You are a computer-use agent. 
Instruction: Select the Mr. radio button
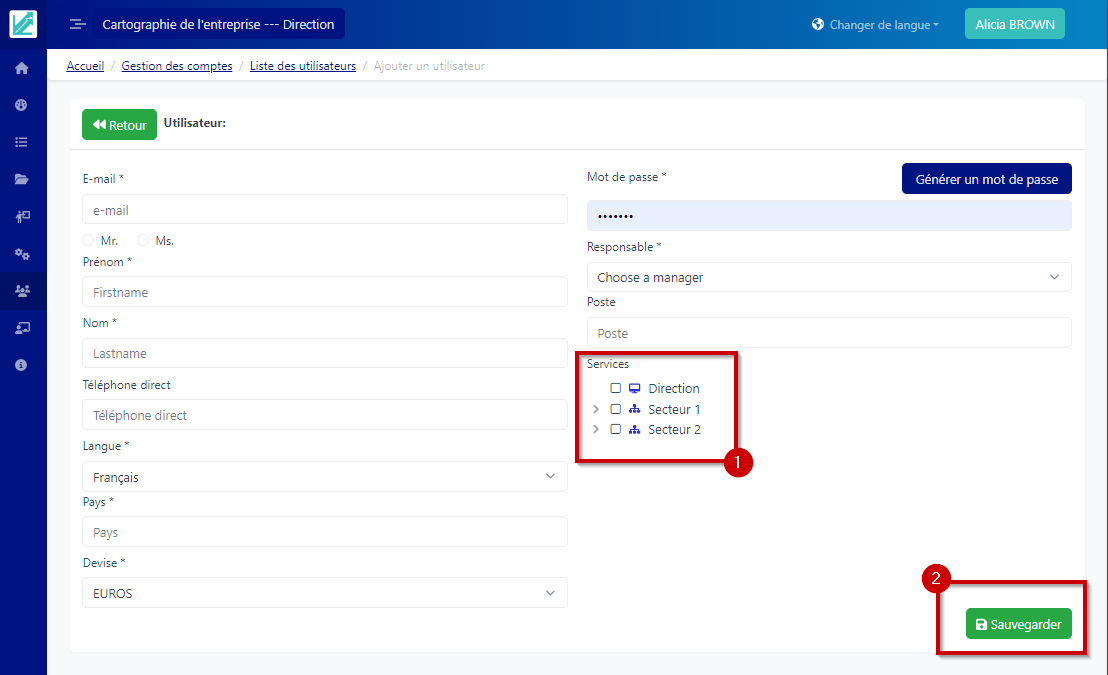tap(89, 241)
